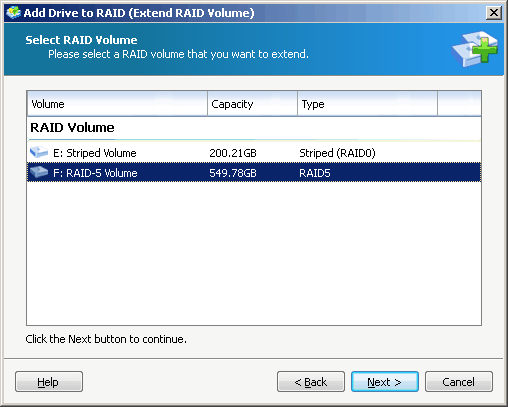Select the E: Striped Volume row
The width and height of the screenshot is (508, 407).
click(x=254, y=153)
